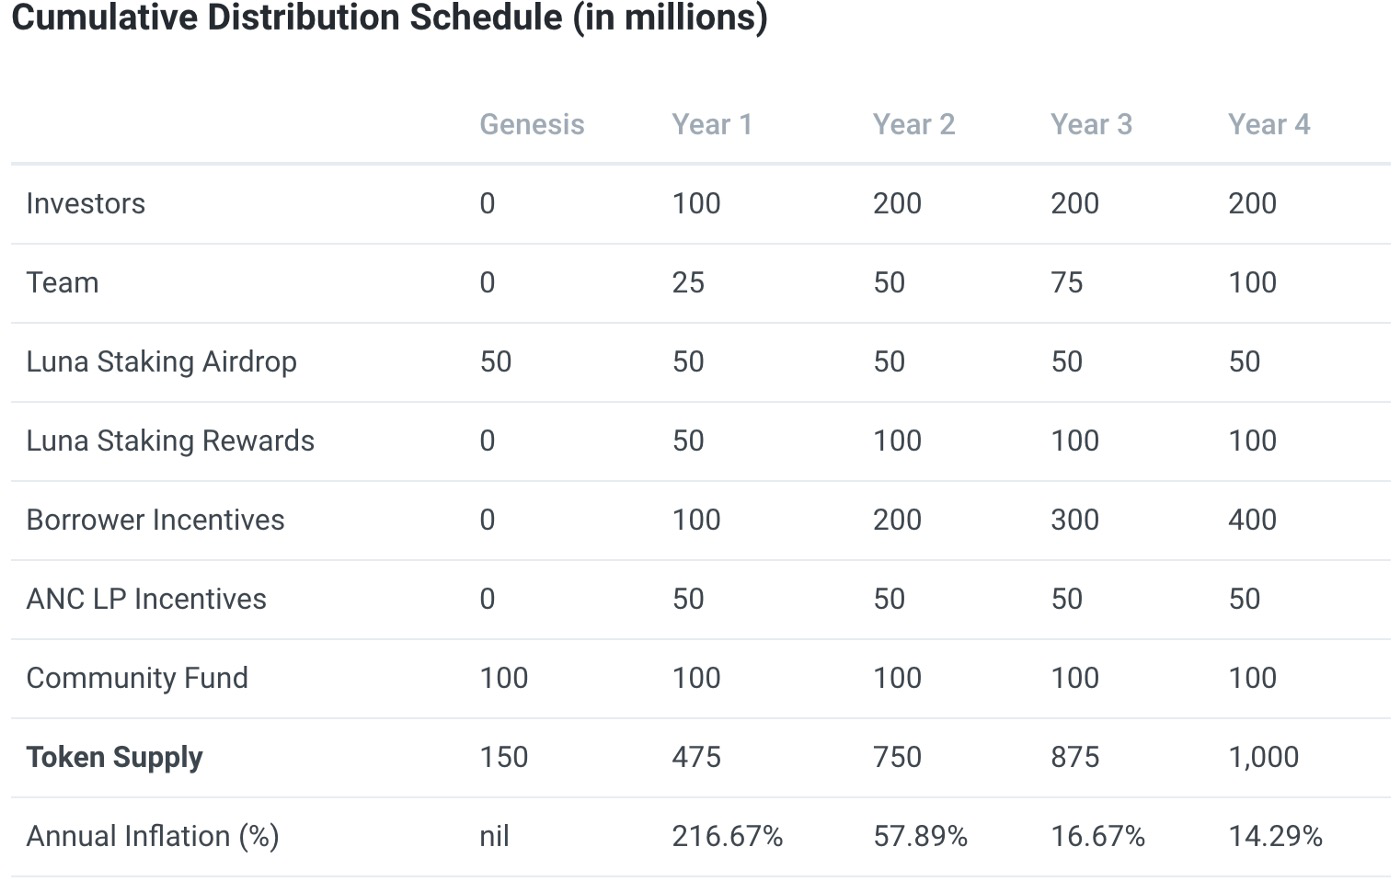Click the Year 1 column header
The image size is (1400, 892).
click(x=711, y=124)
